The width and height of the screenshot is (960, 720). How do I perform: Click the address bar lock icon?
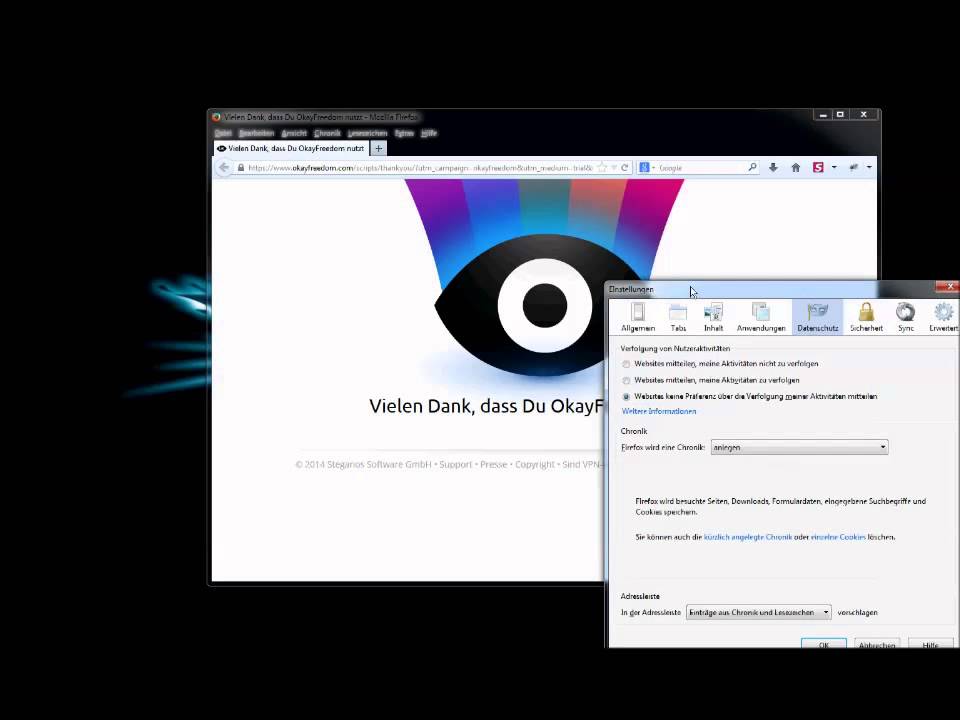pos(241,168)
